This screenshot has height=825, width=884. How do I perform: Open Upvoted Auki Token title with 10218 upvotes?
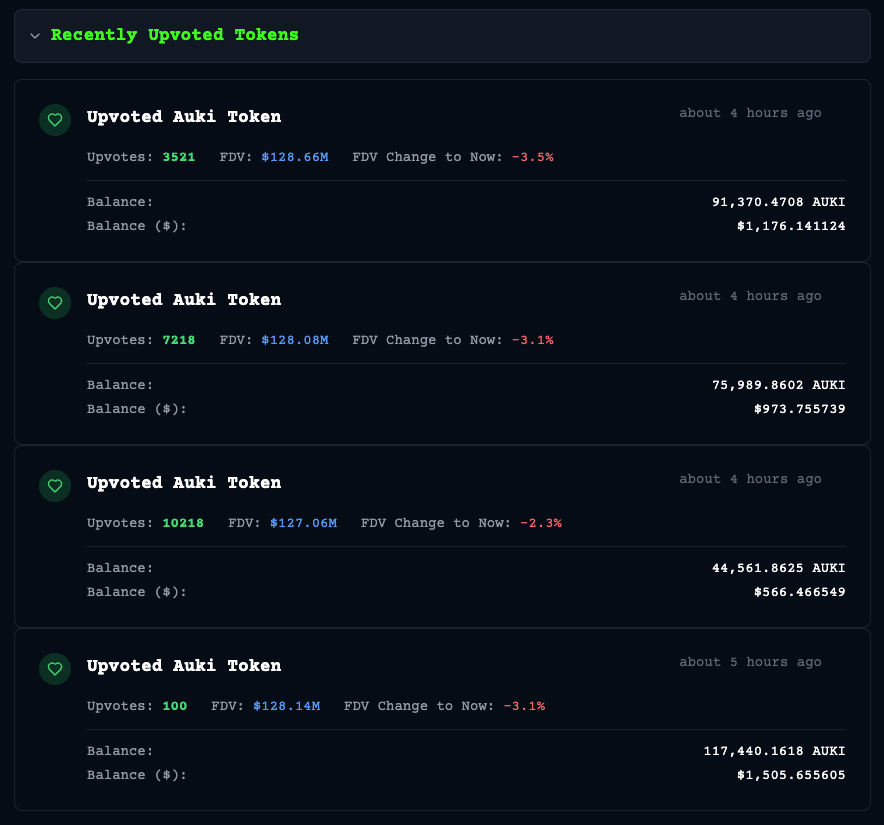coord(184,483)
